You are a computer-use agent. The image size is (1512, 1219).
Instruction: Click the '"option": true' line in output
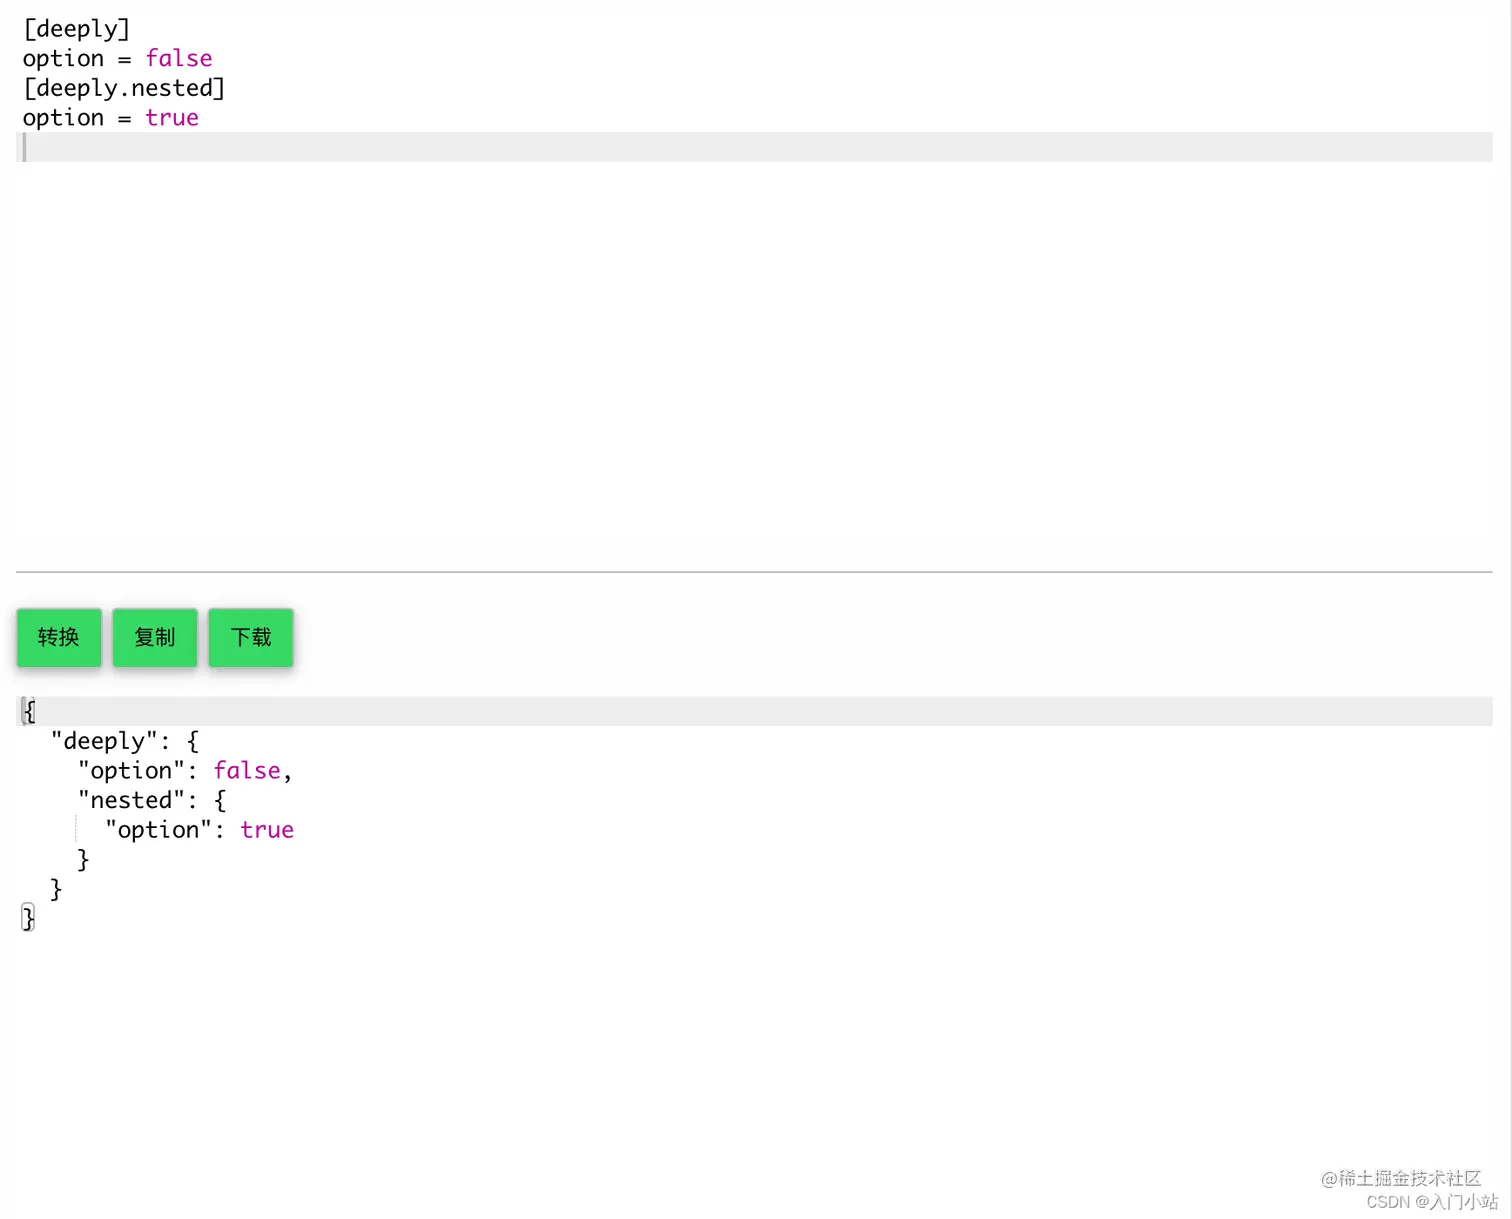click(x=199, y=830)
